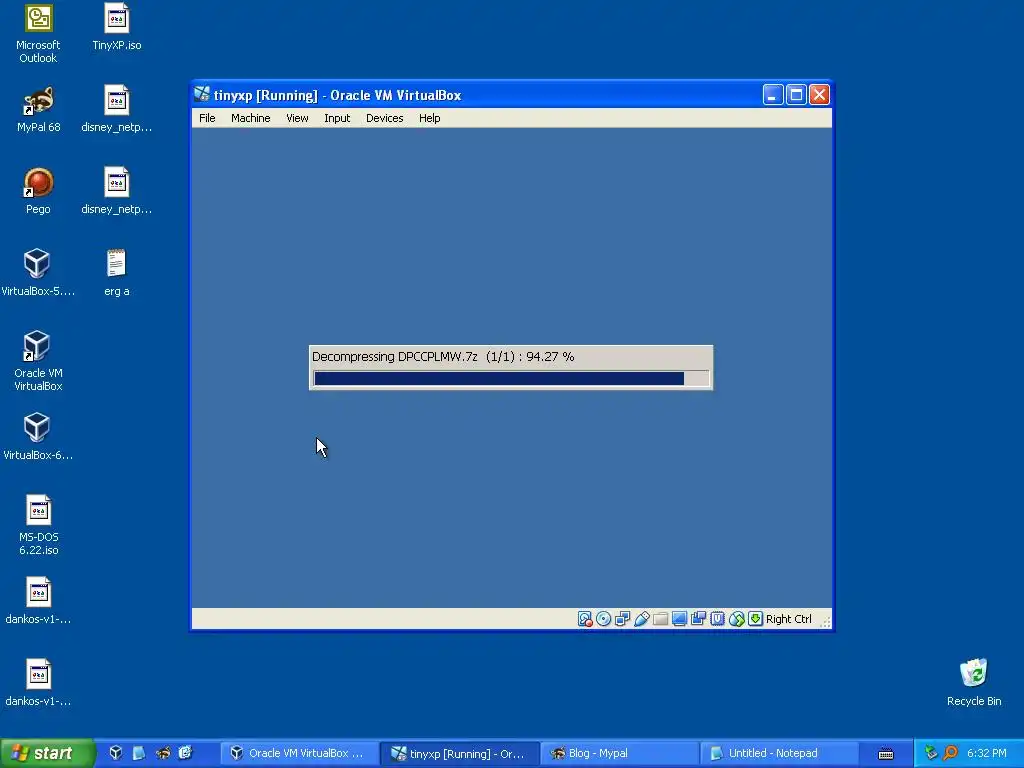Maximize the tinyxp VirtualBox window
Image resolution: width=1024 pixels, height=768 pixels.
pos(796,95)
